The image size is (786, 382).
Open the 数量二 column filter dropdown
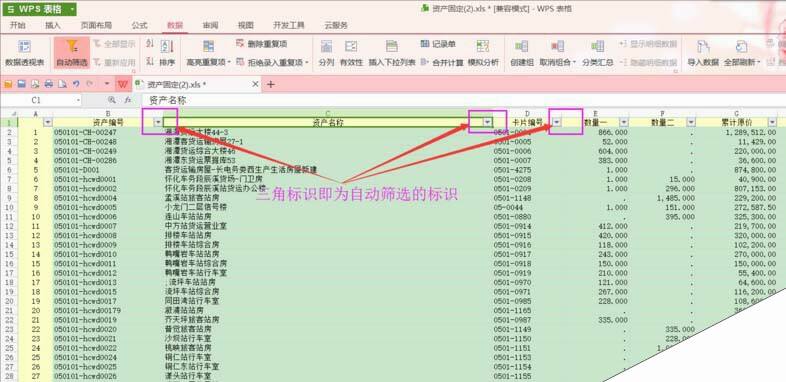[691, 122]
